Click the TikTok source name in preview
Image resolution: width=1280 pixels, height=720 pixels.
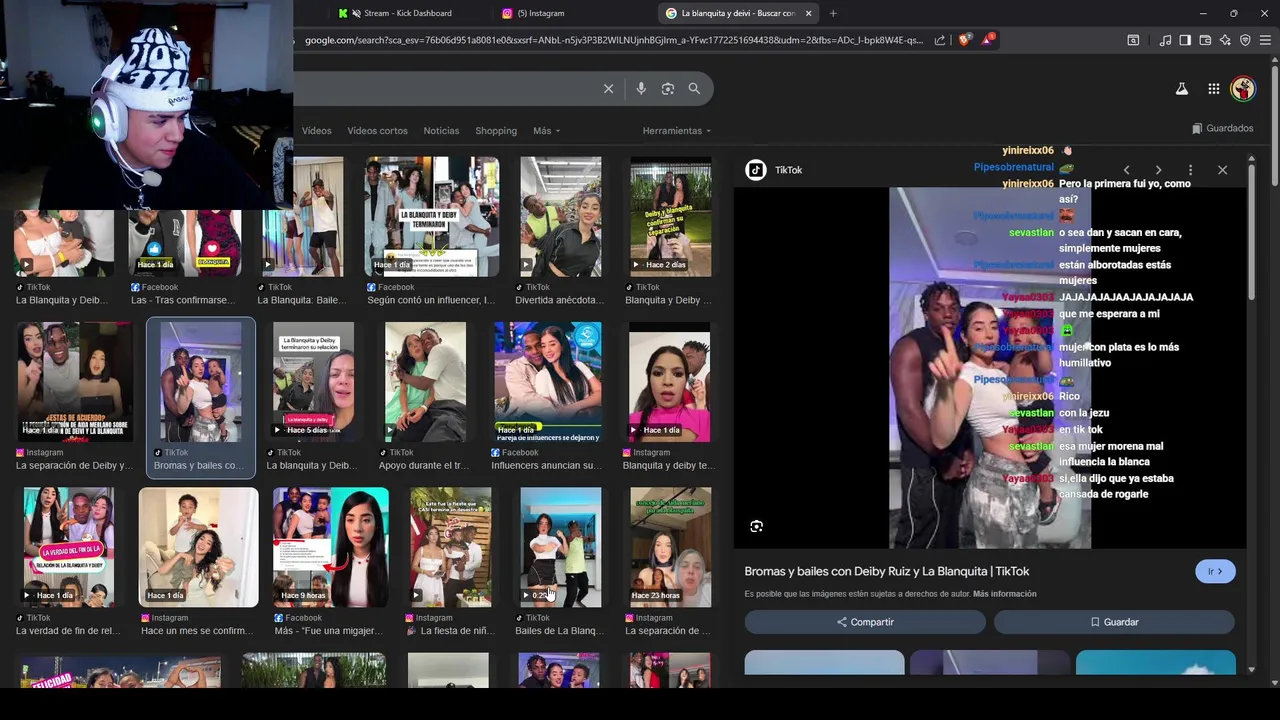click(789, 170)
